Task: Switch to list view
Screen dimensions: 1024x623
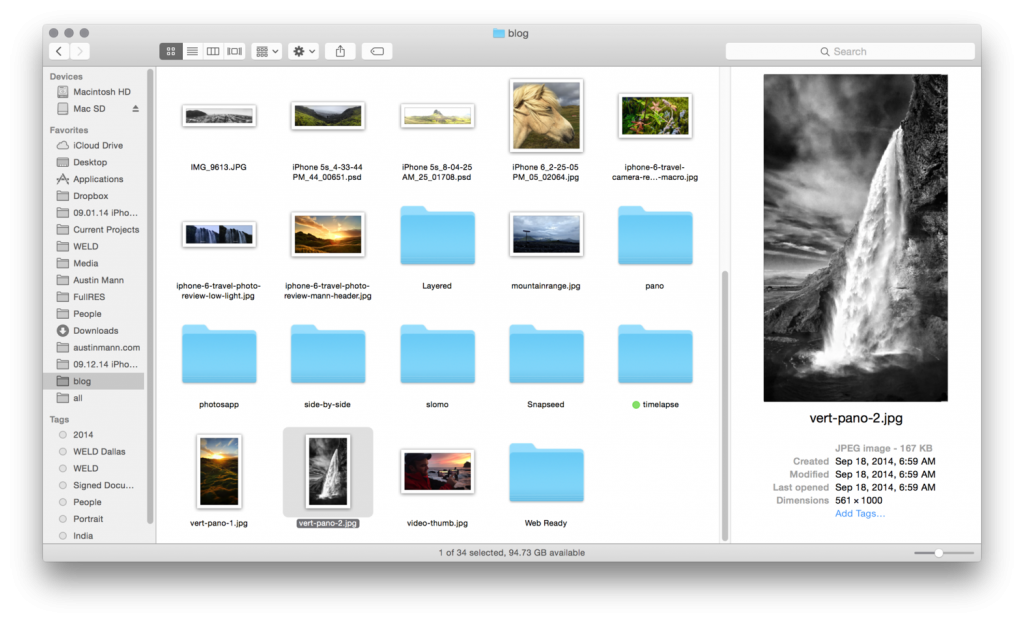Action: [191, 51]
